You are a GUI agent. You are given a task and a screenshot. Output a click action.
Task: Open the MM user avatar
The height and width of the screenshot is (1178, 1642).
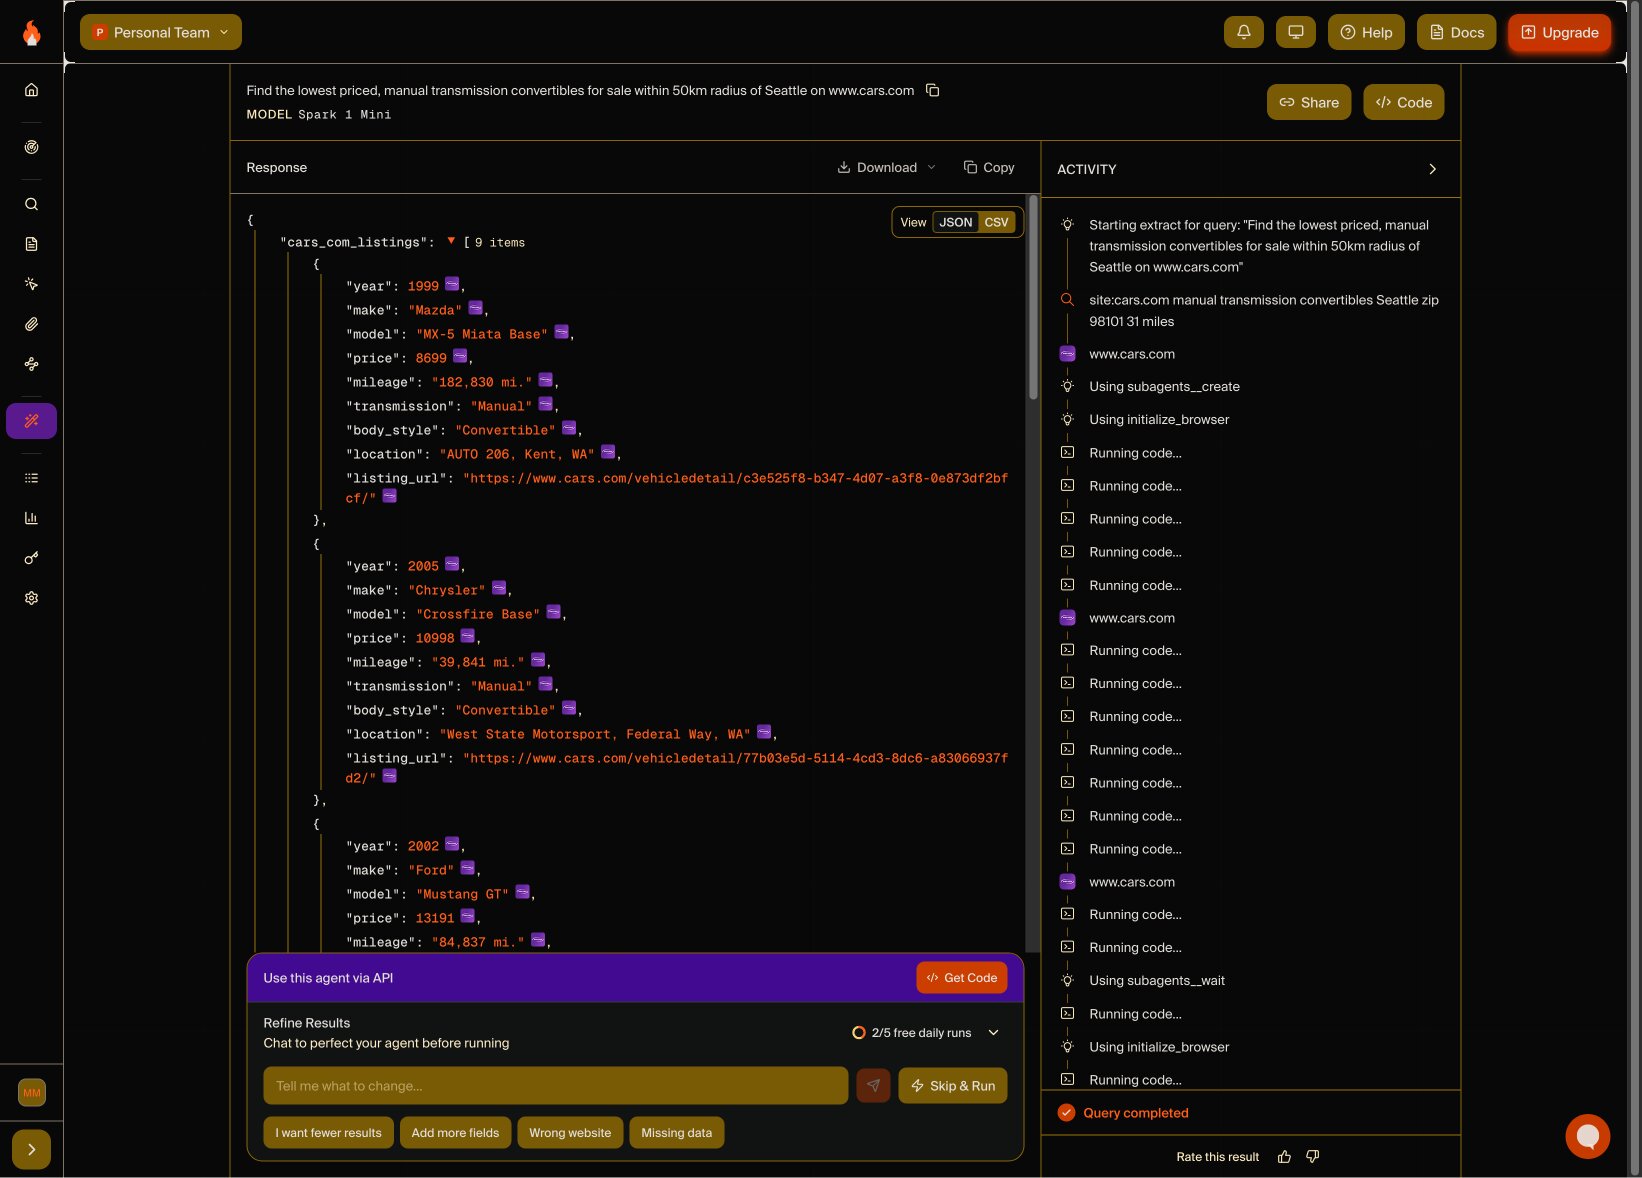(32, 1093)
